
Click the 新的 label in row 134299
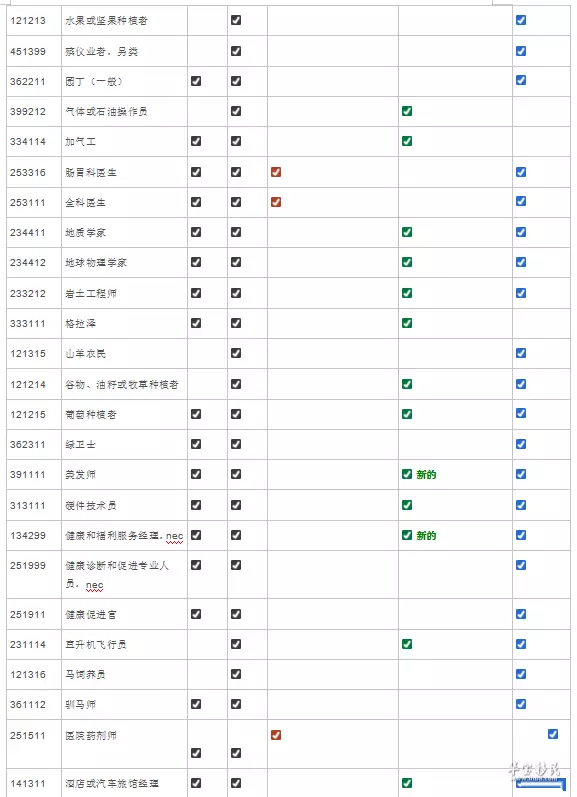coord(426,535)
